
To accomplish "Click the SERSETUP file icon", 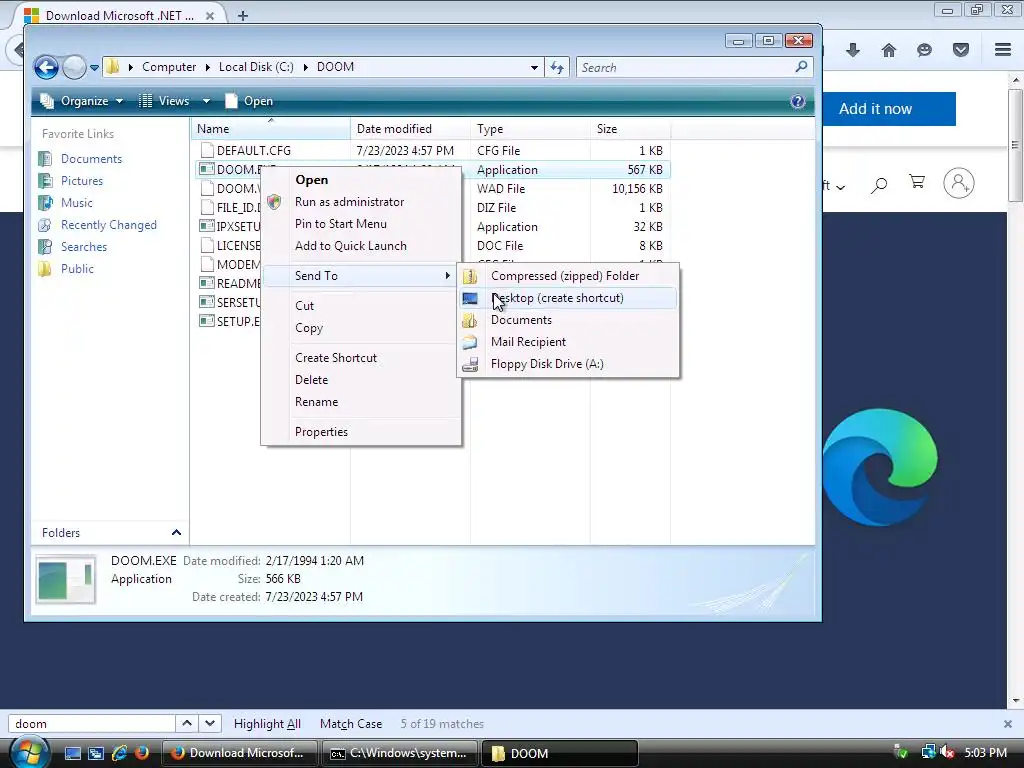I will coord(207,302).
